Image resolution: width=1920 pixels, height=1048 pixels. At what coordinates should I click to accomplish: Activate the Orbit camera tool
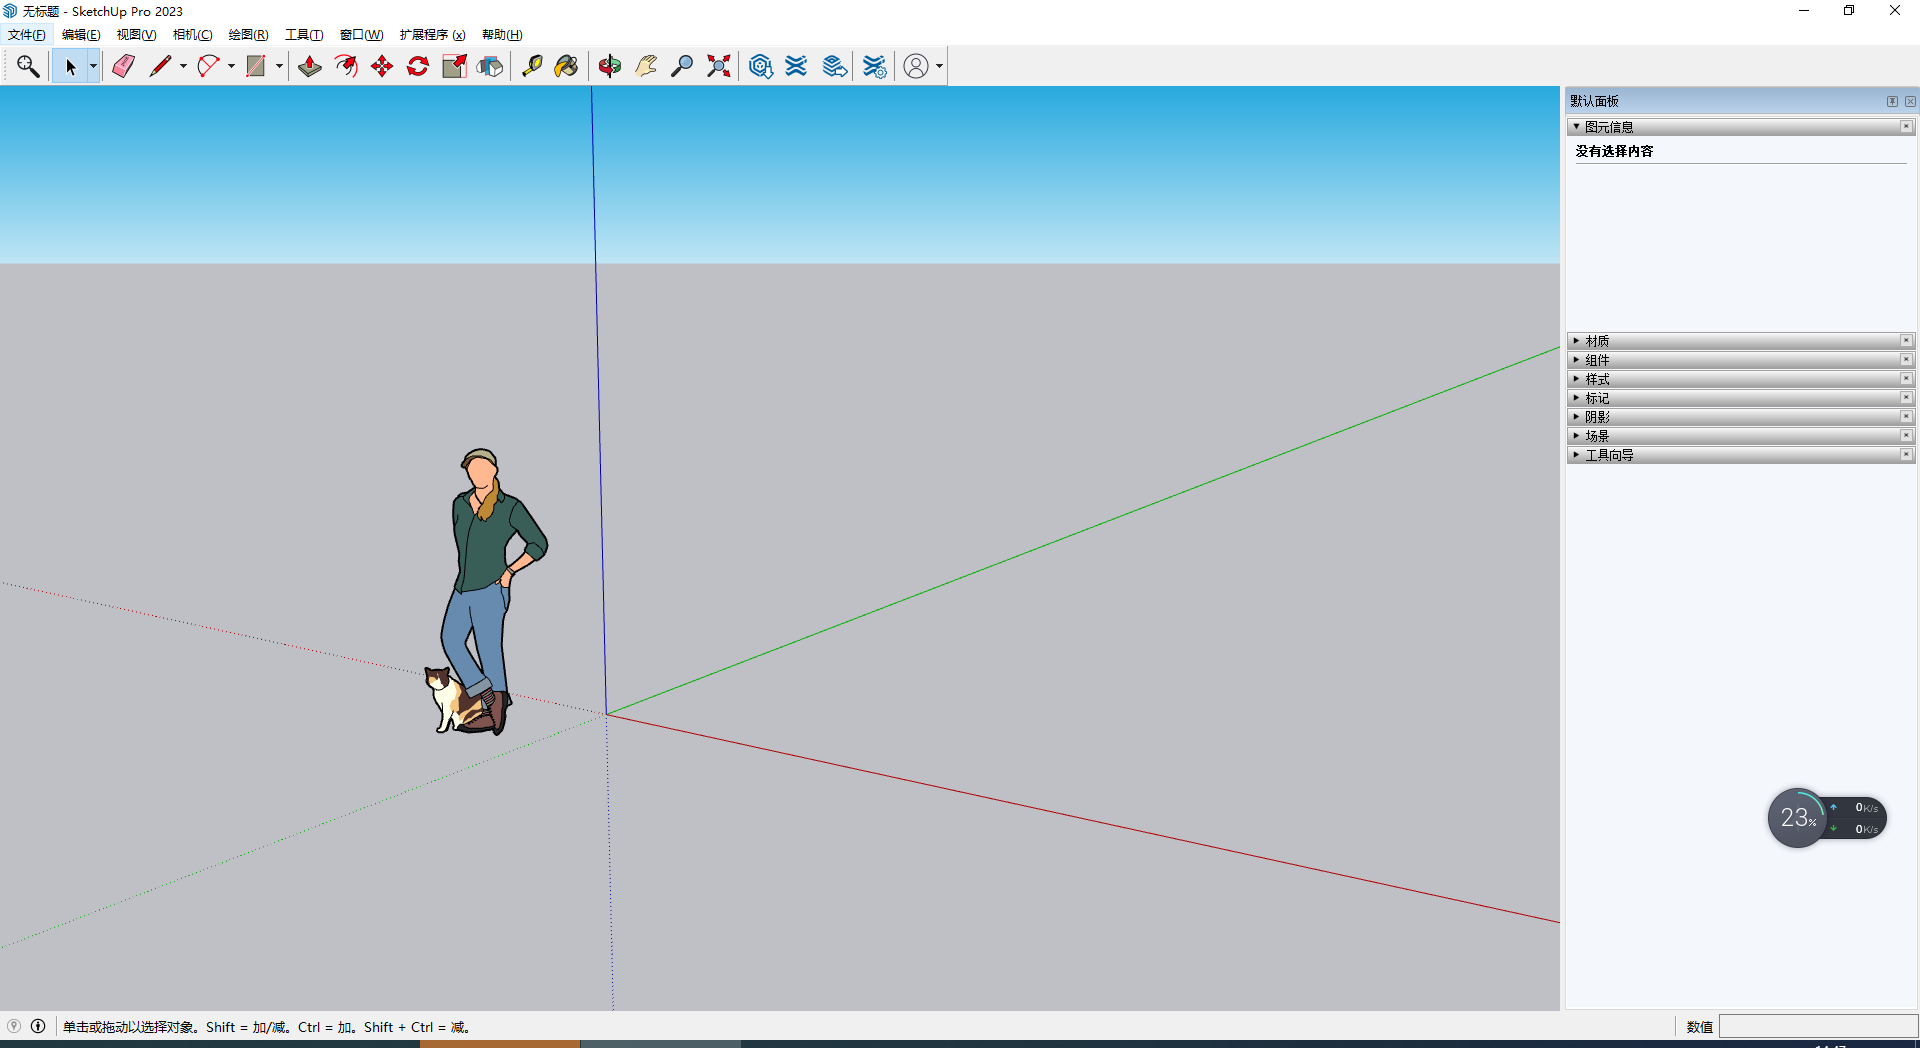click(x=610, y=66)
